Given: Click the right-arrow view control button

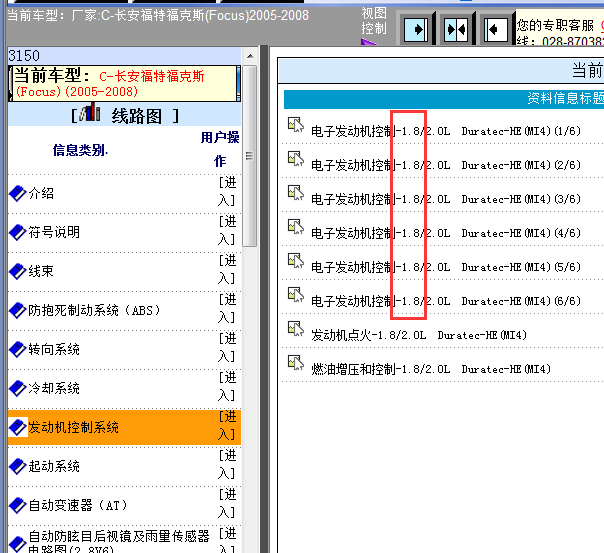Looking at the screenshot, I should 416,29.
